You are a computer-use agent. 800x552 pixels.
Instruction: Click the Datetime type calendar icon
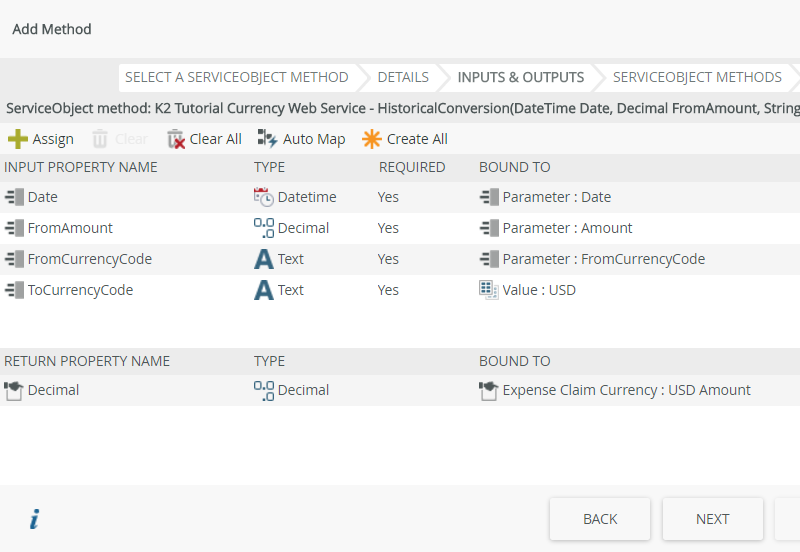(x=264, y=197)
